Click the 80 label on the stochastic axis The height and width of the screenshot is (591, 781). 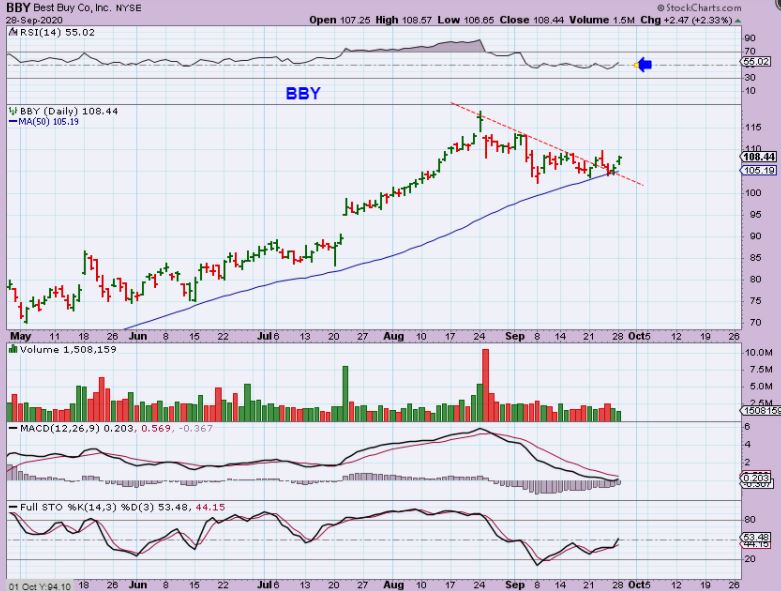coord(750,520)
